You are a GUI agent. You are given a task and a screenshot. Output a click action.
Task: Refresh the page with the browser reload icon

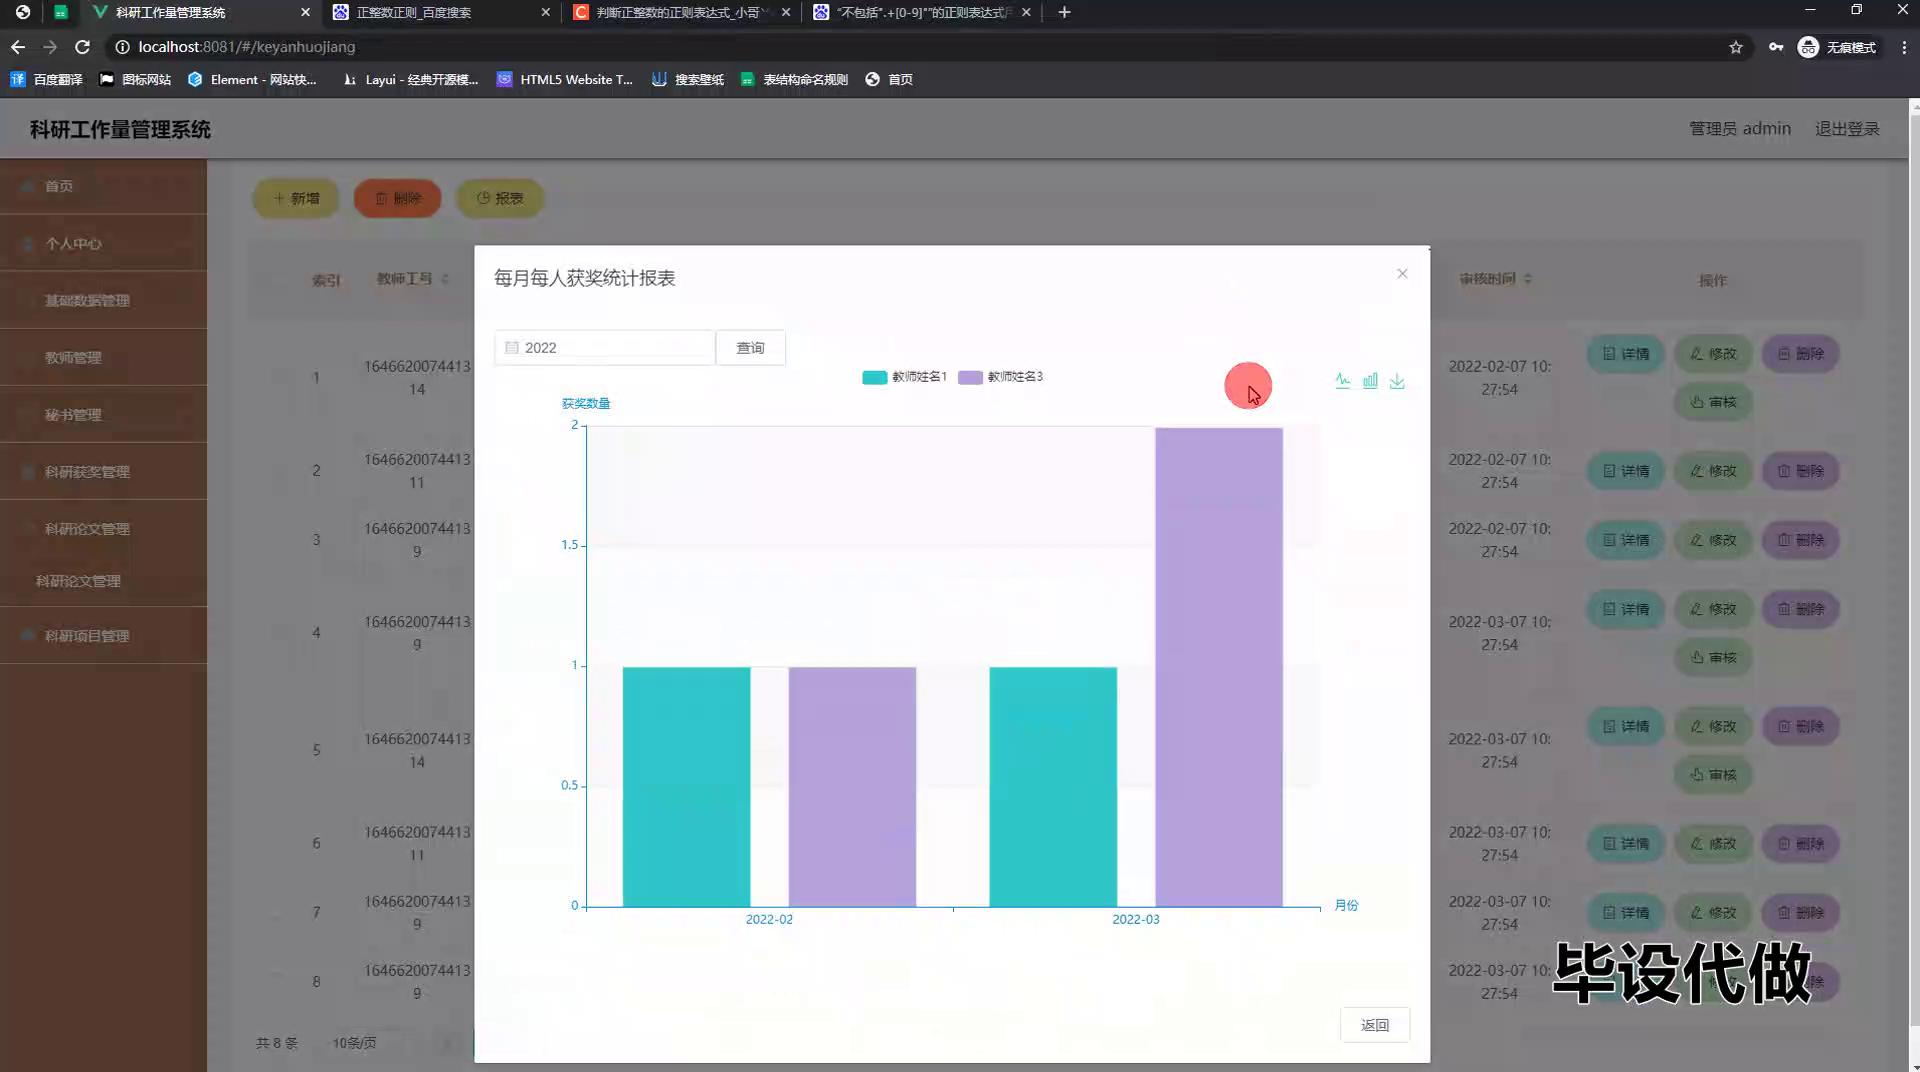click(x=83, y=46)
